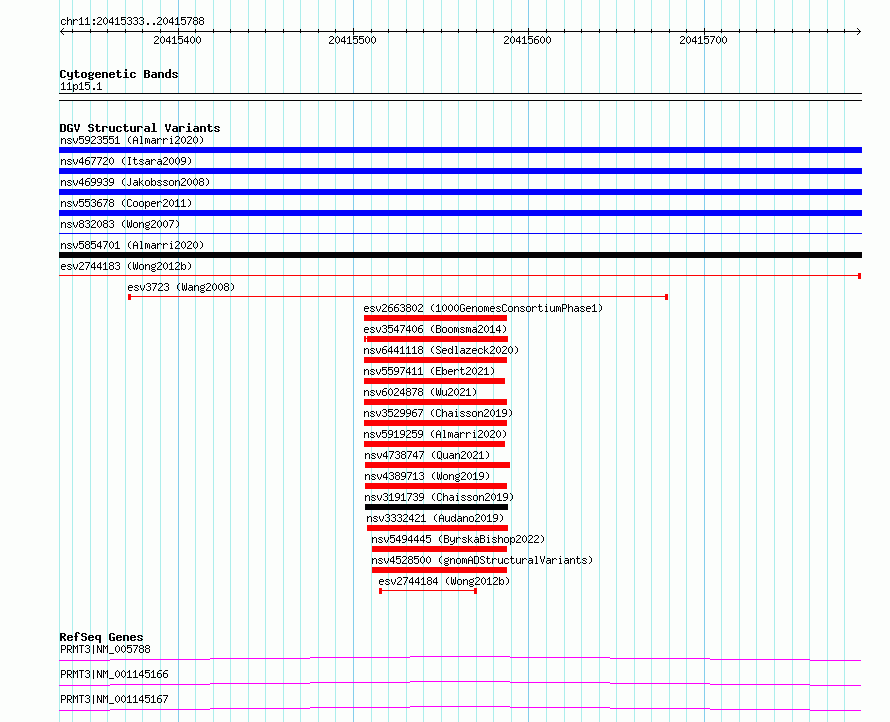This screenshot has height=722, width=890.
Task: Open nsv832083 (Wong2007) variant label
Action: tap(120, 224)
